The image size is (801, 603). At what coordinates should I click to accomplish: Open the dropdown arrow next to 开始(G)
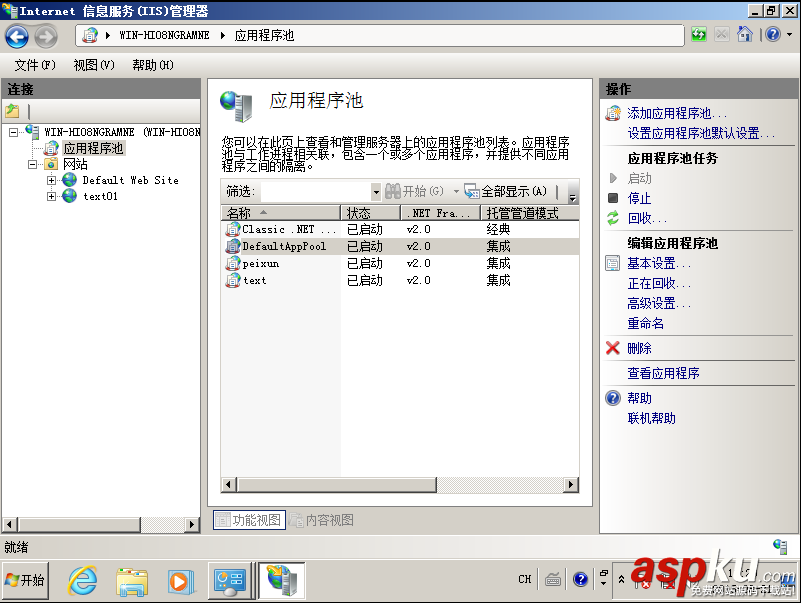click(x=456, y=192)
